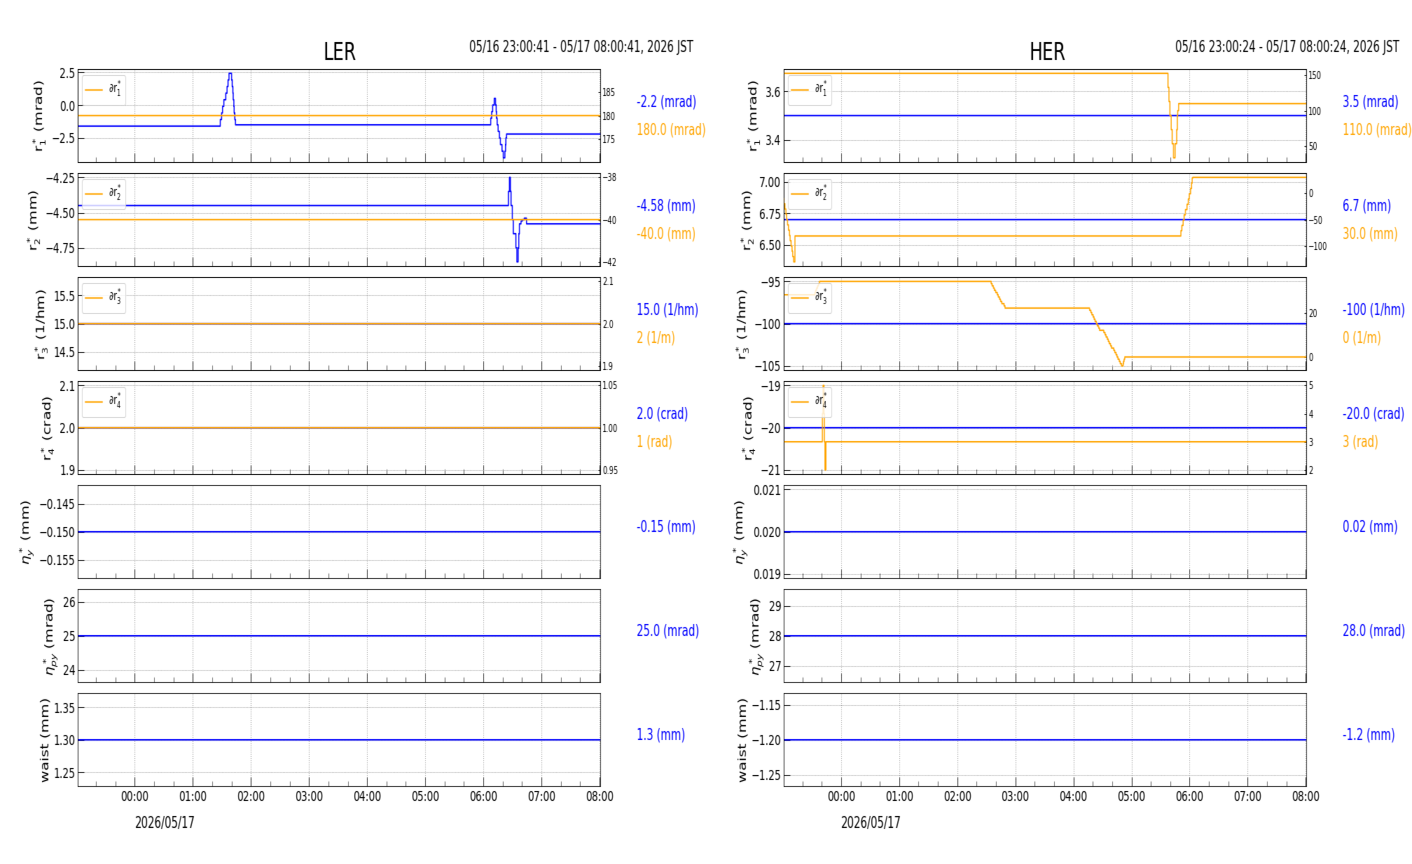Image resolution: width=1412 pixels, height=864 pixels.
Task: Click the LER waist 1.3 (mm) label
Action: pos(661,735)
